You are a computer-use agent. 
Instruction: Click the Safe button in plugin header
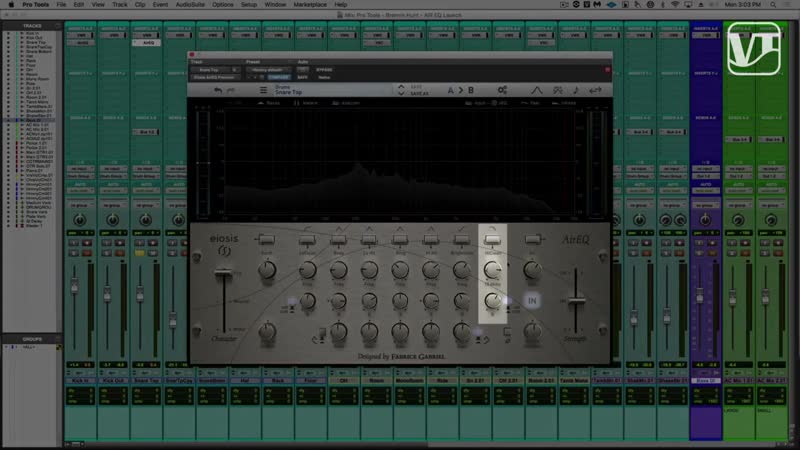point(303,78)
